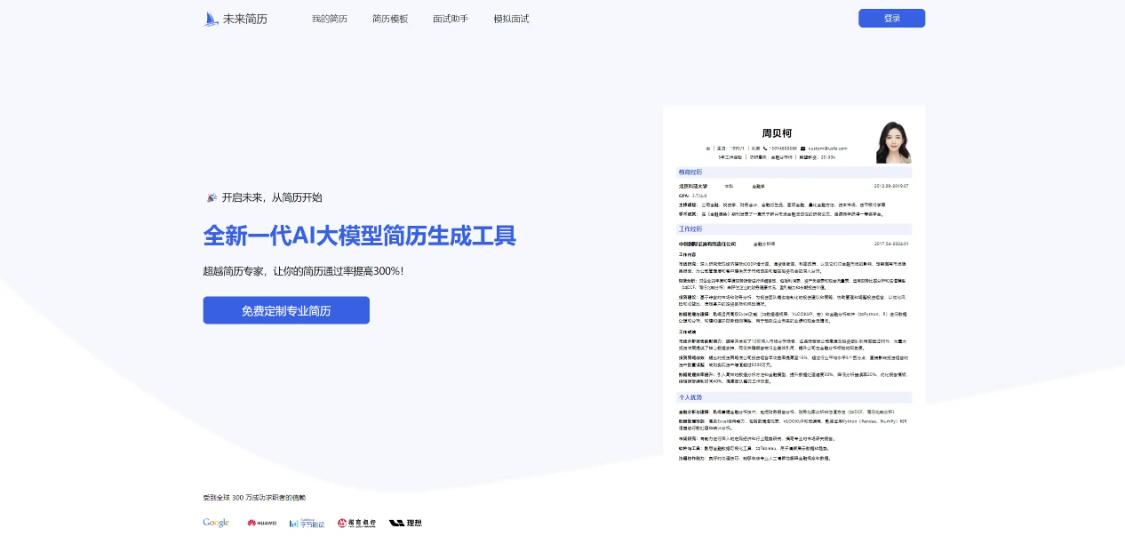Click the 字节跳动 ByteDance logo
Viewport: 1125px width, 537px height.
(x=306, y=523)
